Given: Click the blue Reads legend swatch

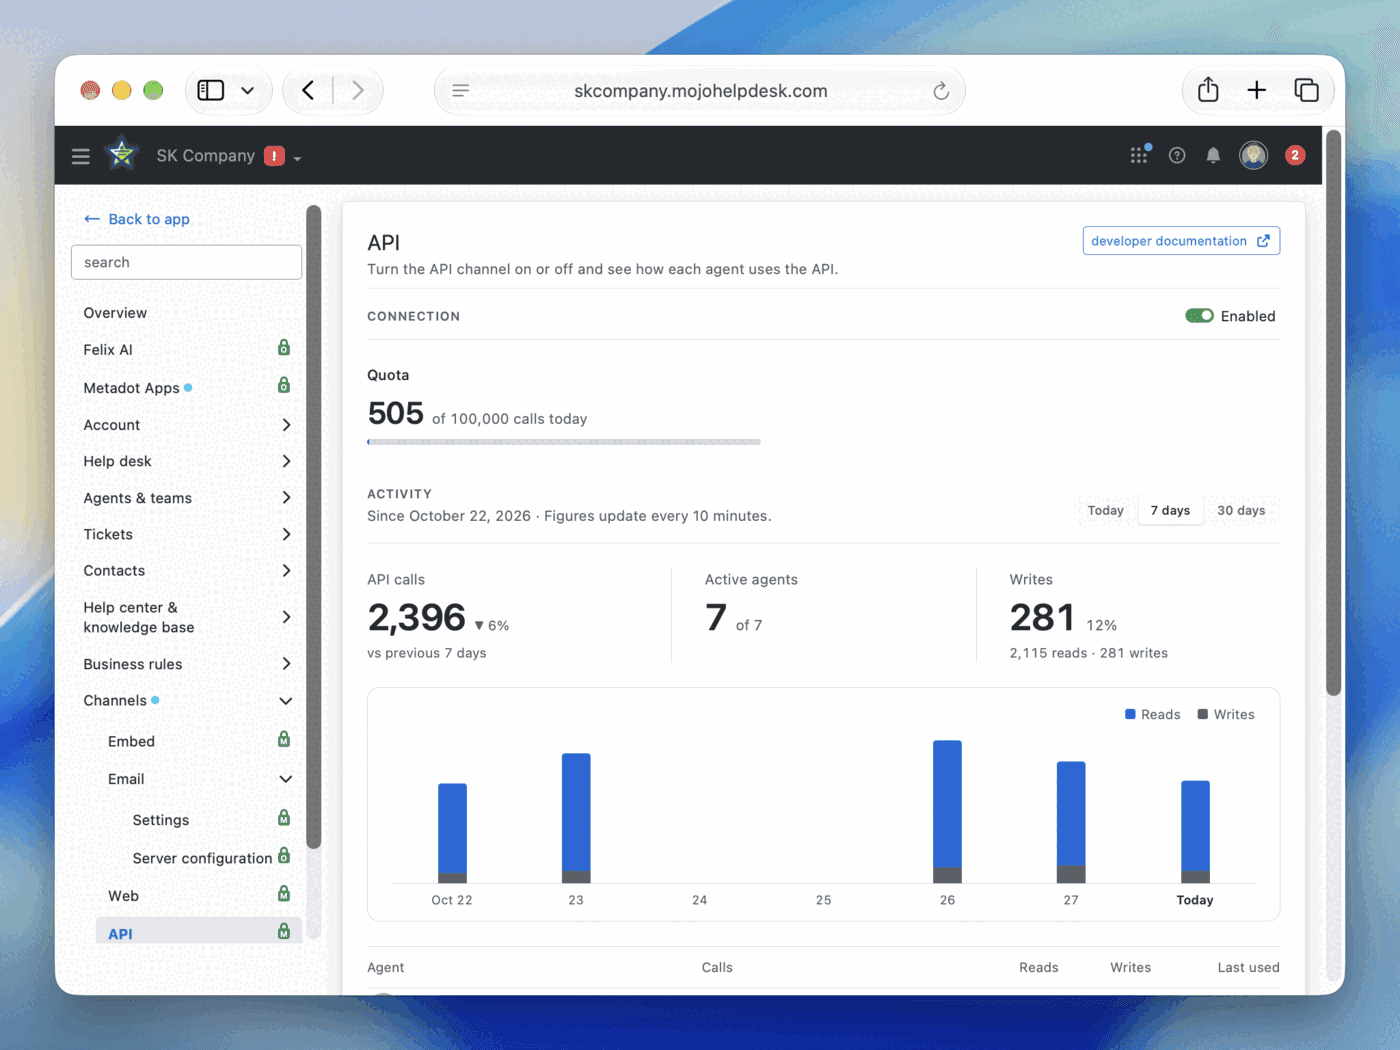Looking at the screenshot, I should point(1130,714).
